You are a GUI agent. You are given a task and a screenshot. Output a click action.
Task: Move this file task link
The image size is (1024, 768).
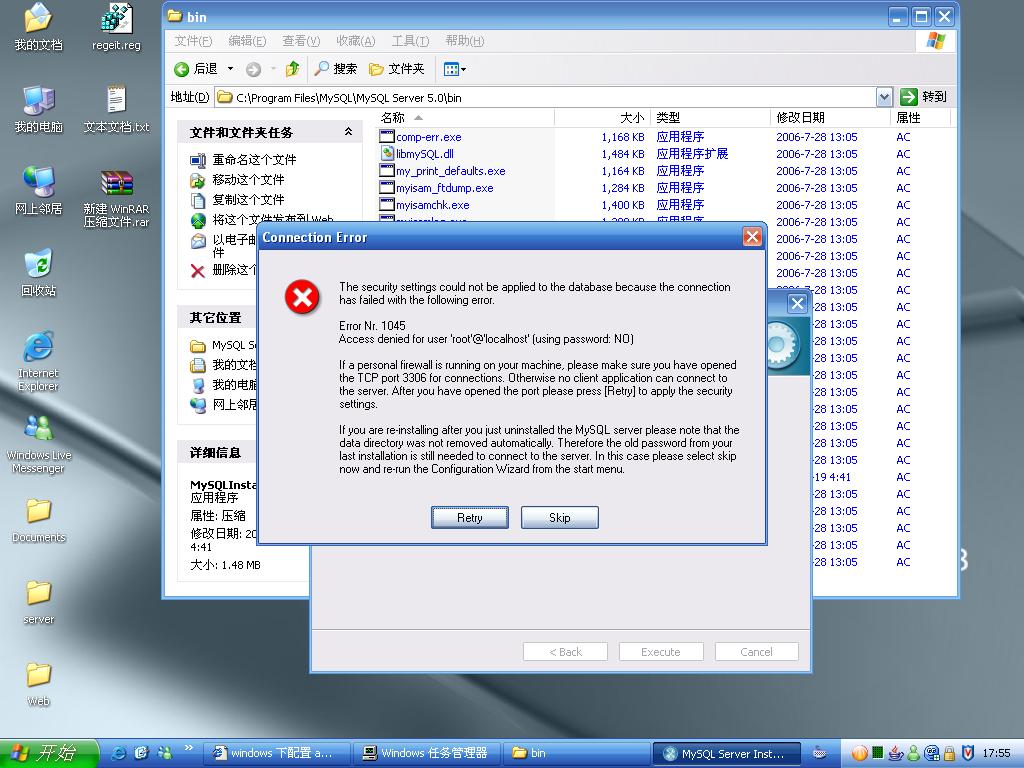[x=248, y=180]
